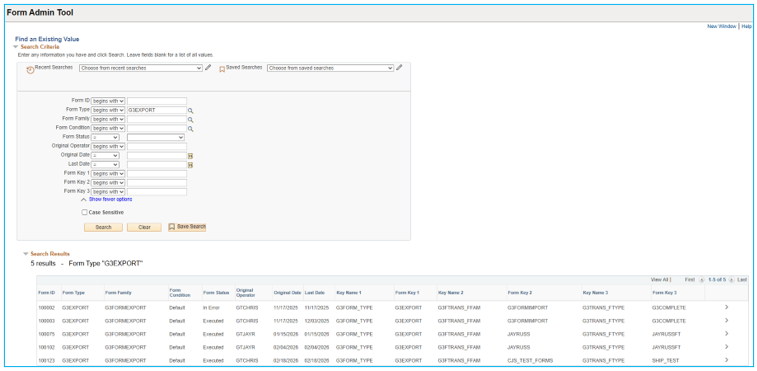Viewport: 757px width, 371px height.
Task: Click the In Error status cell
Action: coord(211,308)
